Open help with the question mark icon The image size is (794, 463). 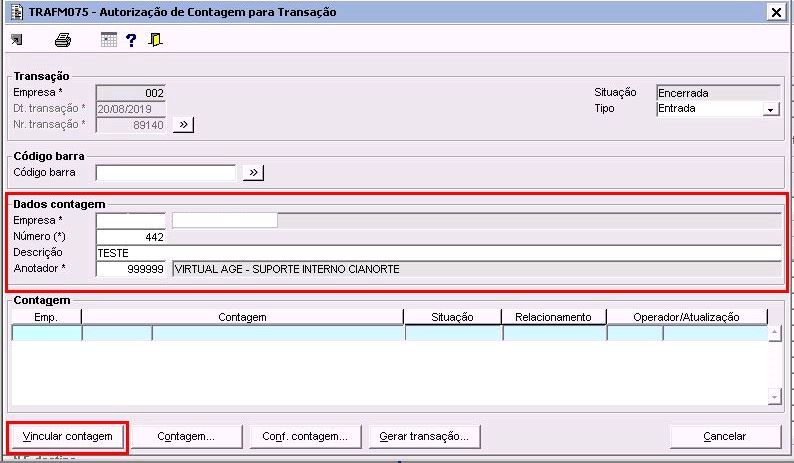click(x=131, y=41)
